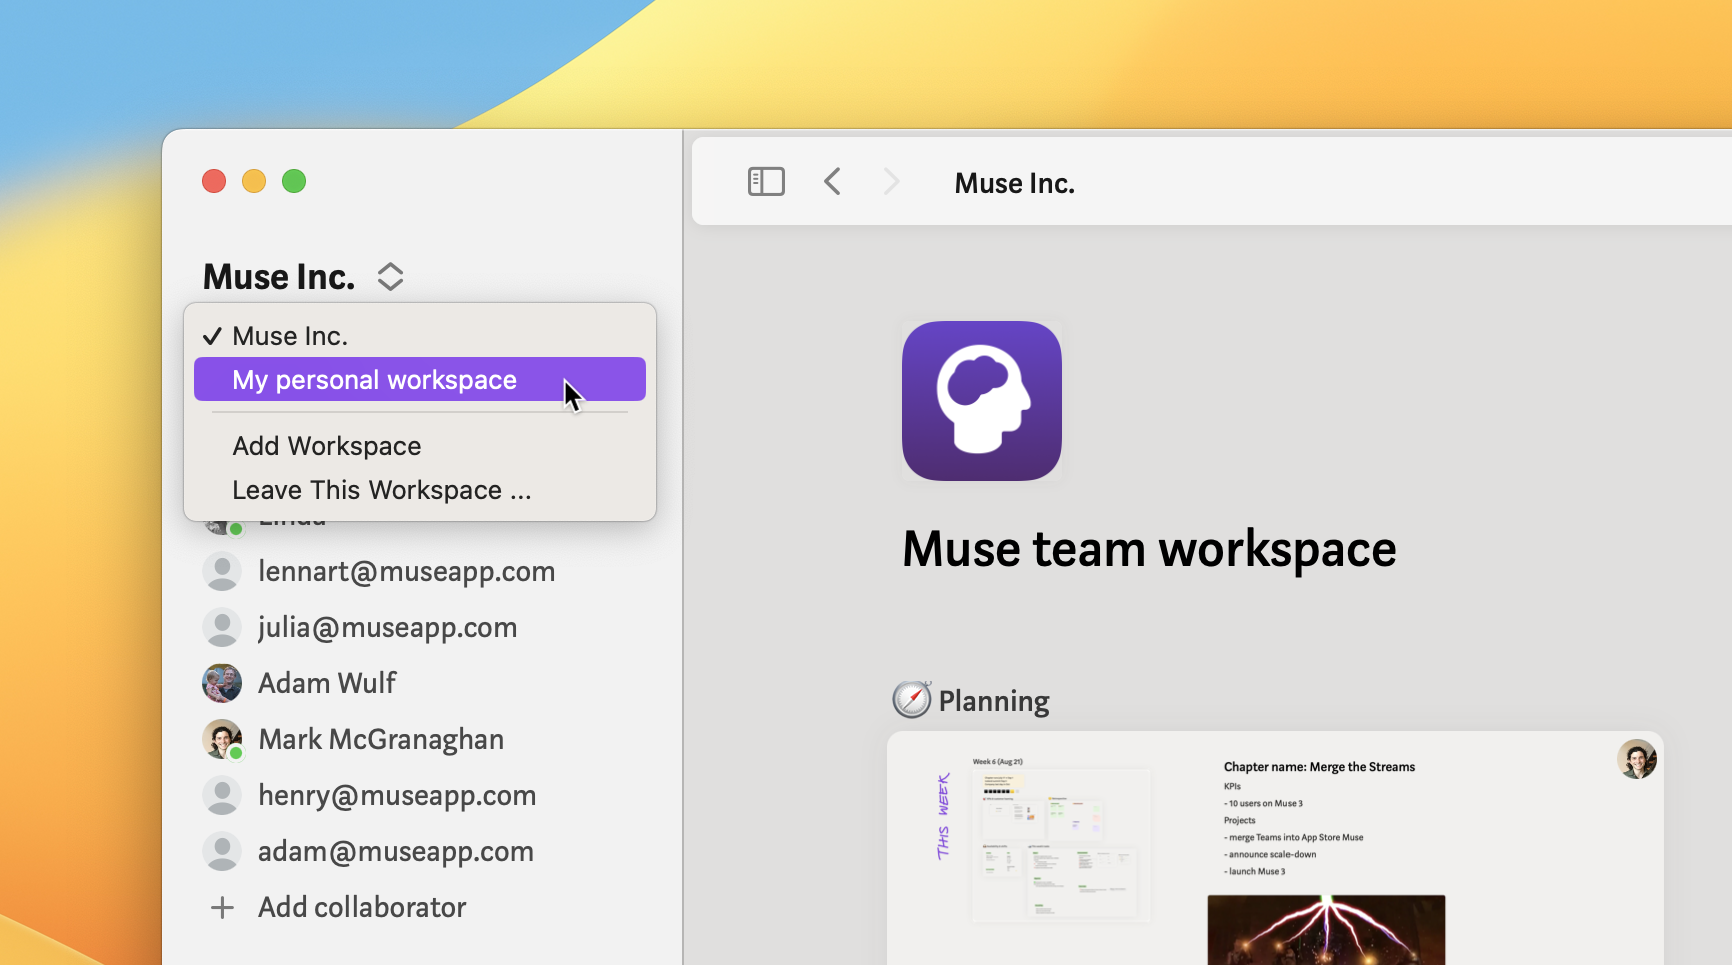Select collaborator lennart@museapp.com
Screen dimensions: 1732x965
[x=406, y=571]
